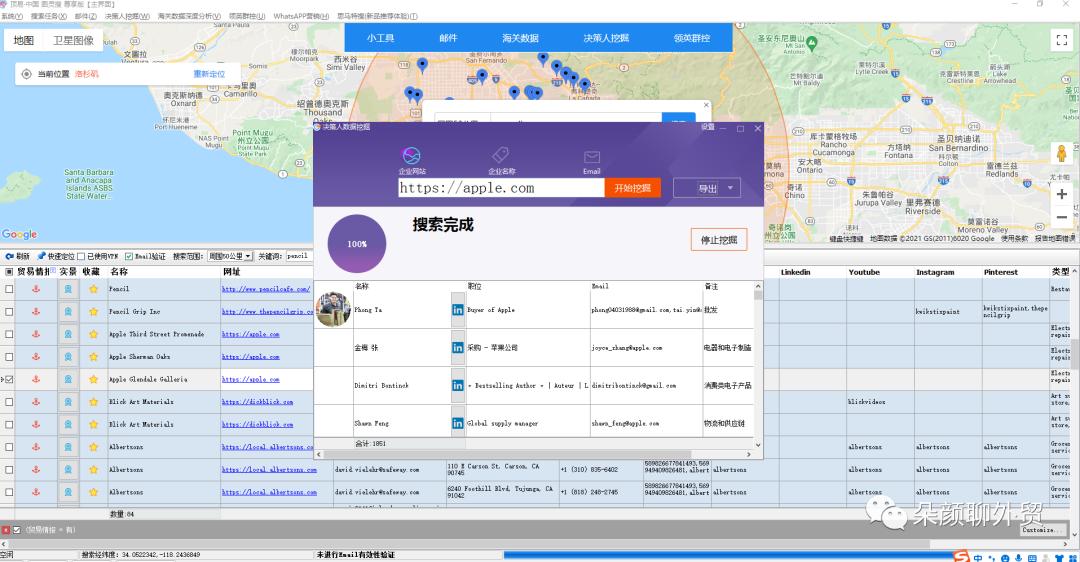The height and width of the screenshot is (562, 1080).
Task: Switch to 地图 map view
Action: 23,41
